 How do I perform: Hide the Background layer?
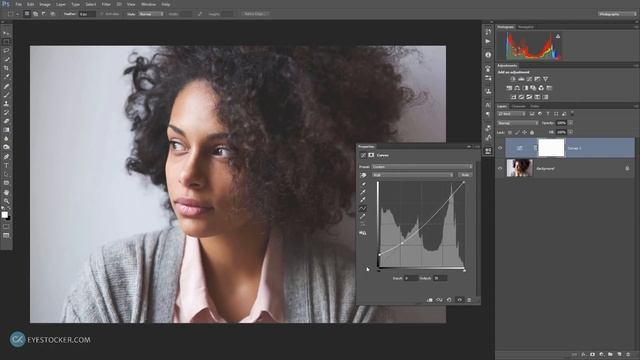point(500,168)
